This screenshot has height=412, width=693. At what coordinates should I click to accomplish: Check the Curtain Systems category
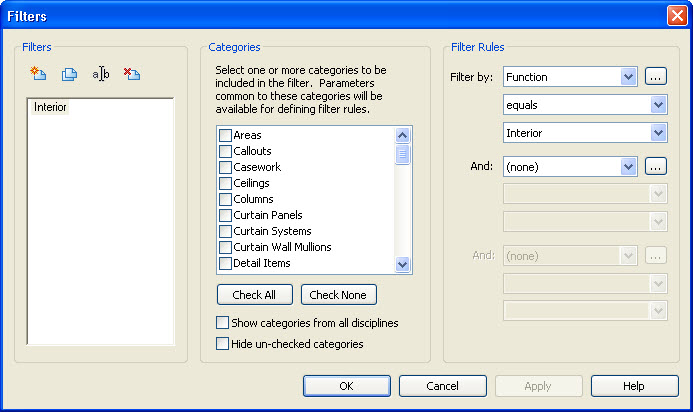225,231
